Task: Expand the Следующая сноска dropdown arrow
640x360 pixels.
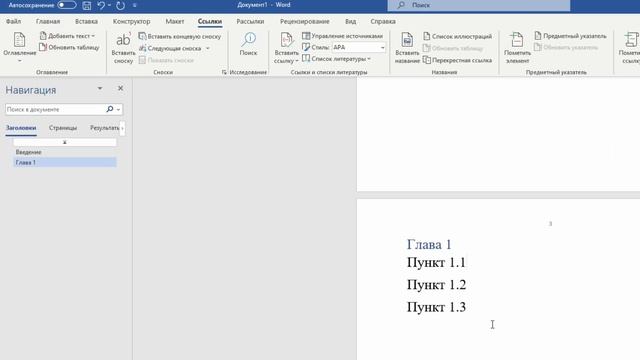Action: point(208,48)
